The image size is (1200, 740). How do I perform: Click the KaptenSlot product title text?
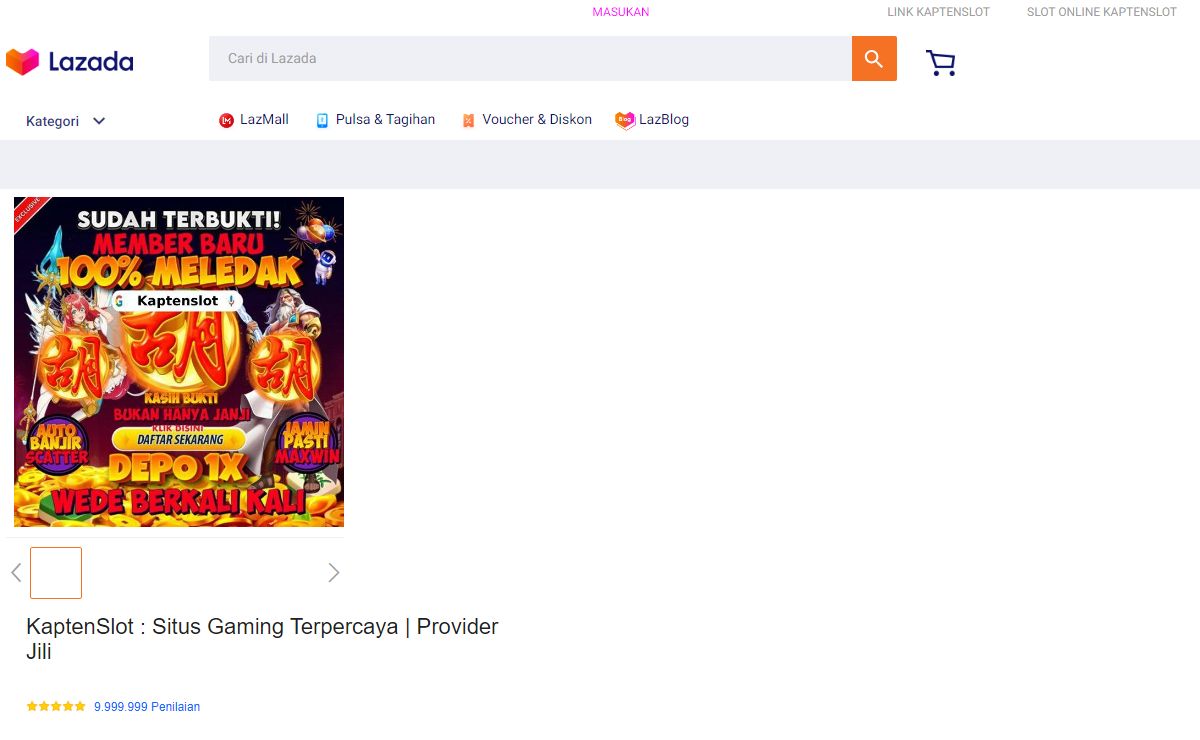[x=262, y=639]
